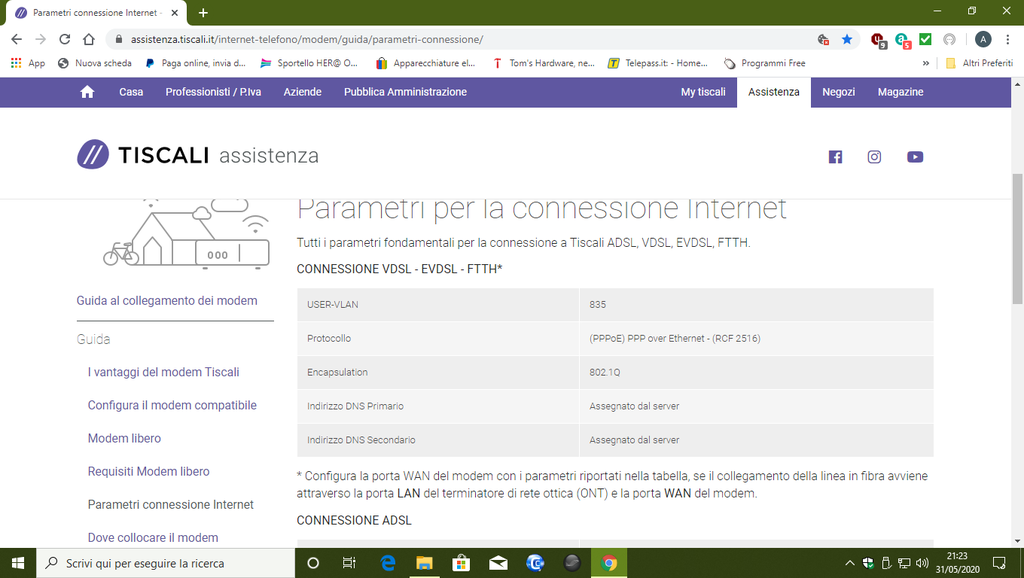The image size is (1024, 578).
Task: Close the Parametri connessione Internet tab
Action: tap(174, 12)
